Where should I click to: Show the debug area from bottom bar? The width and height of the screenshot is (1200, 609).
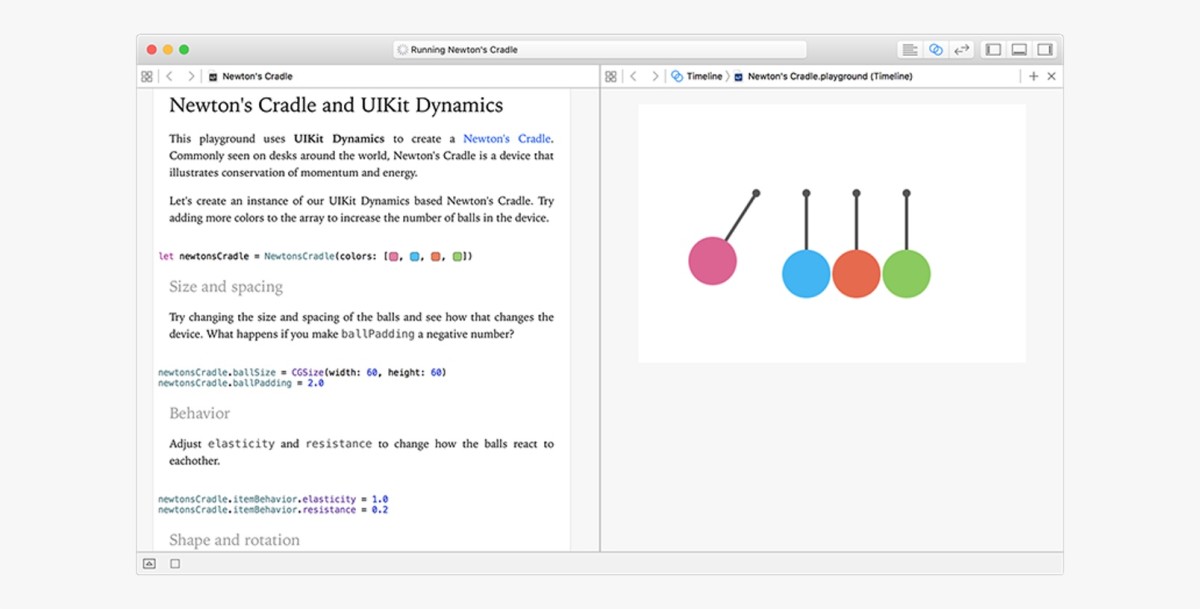pyautogui.click(x=149, y=564)
